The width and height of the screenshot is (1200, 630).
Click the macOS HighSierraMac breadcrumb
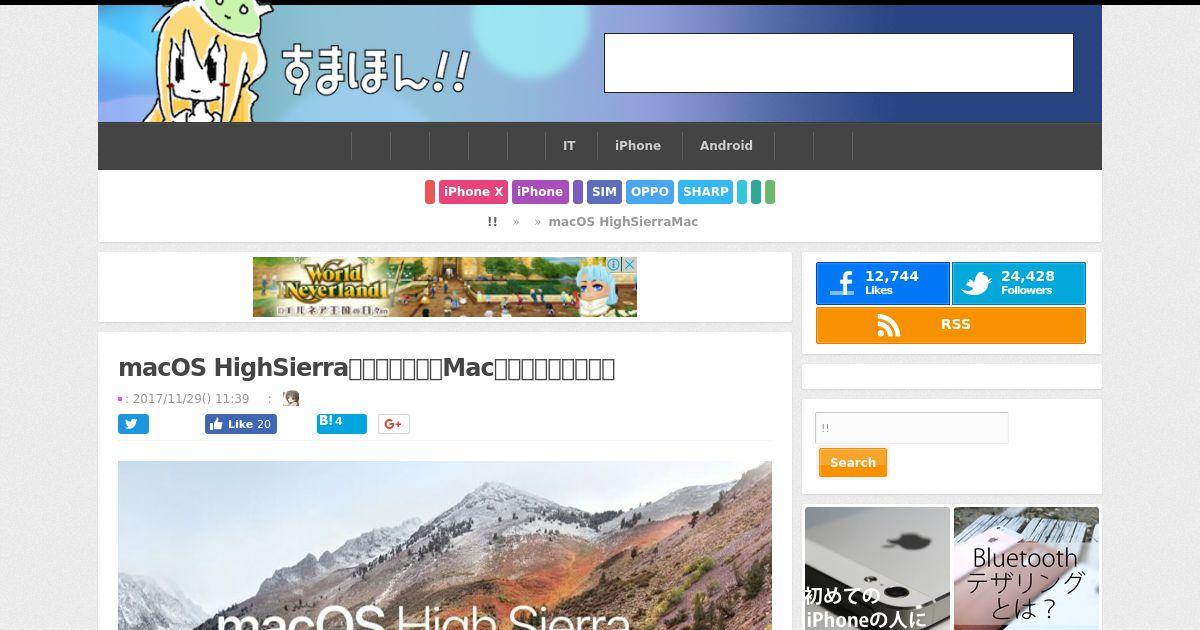click(x=623, y=222)
